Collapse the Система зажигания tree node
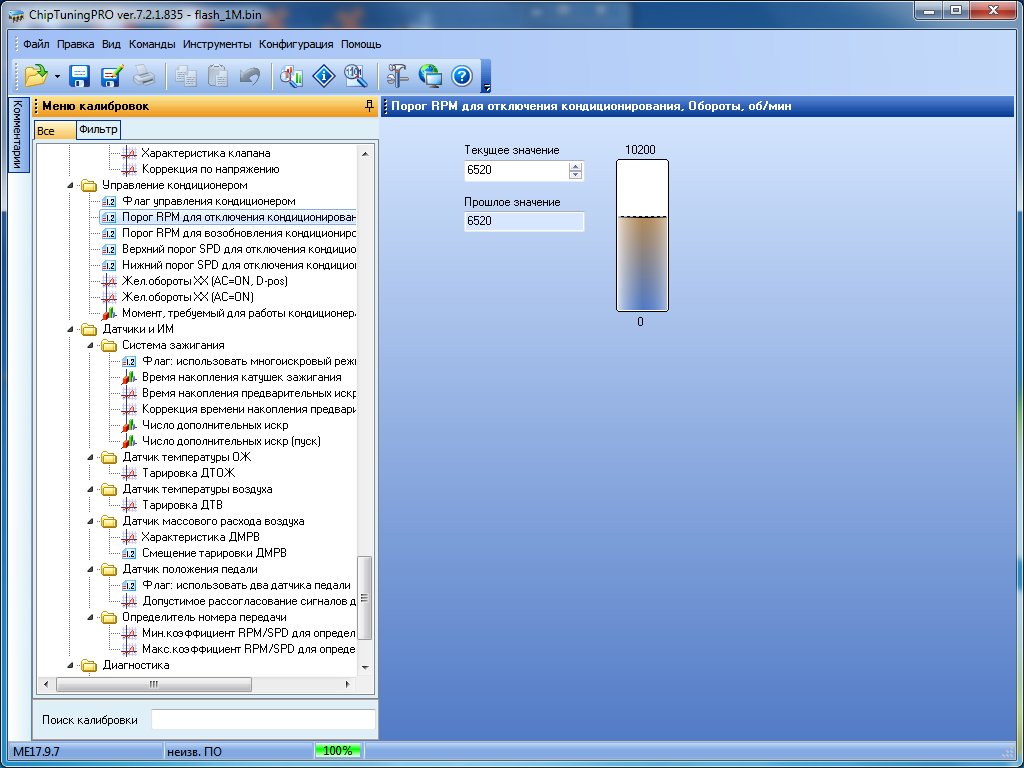The width and height of the screenshot is (1024, 768). click(x=91, y=346)
